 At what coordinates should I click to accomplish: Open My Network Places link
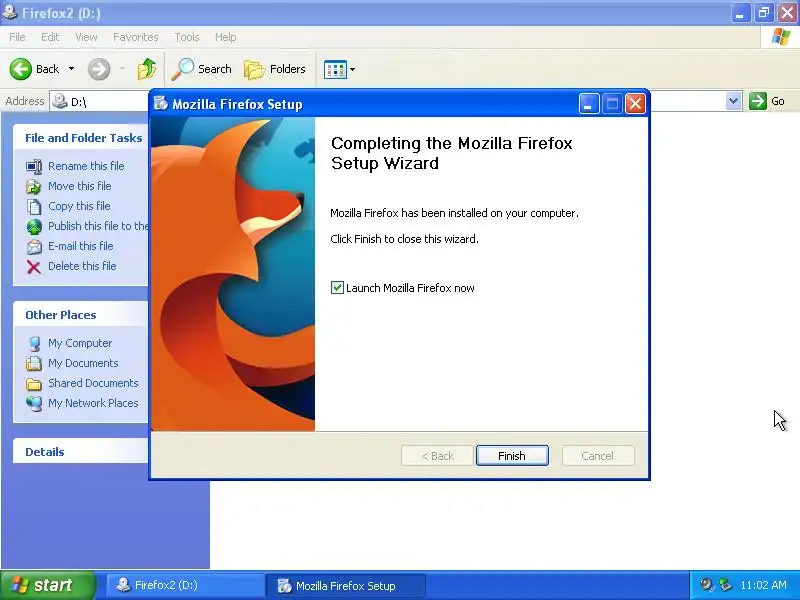tap(93, 403)
